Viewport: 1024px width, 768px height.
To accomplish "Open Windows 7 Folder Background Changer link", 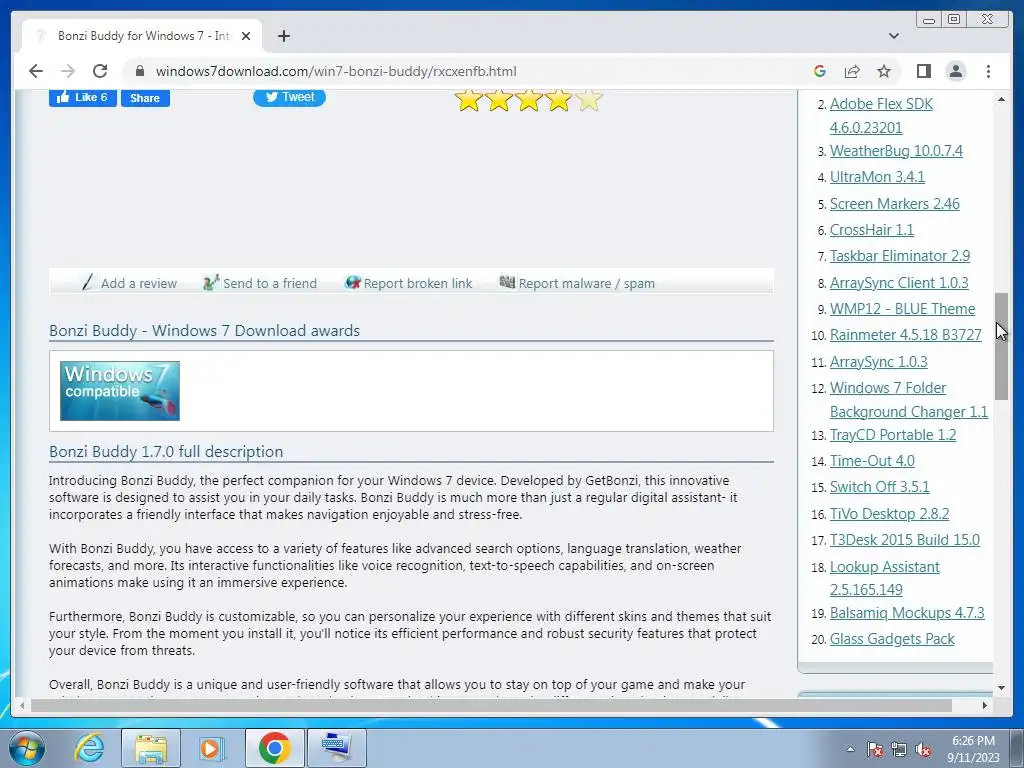I will [x=908, y=400].
